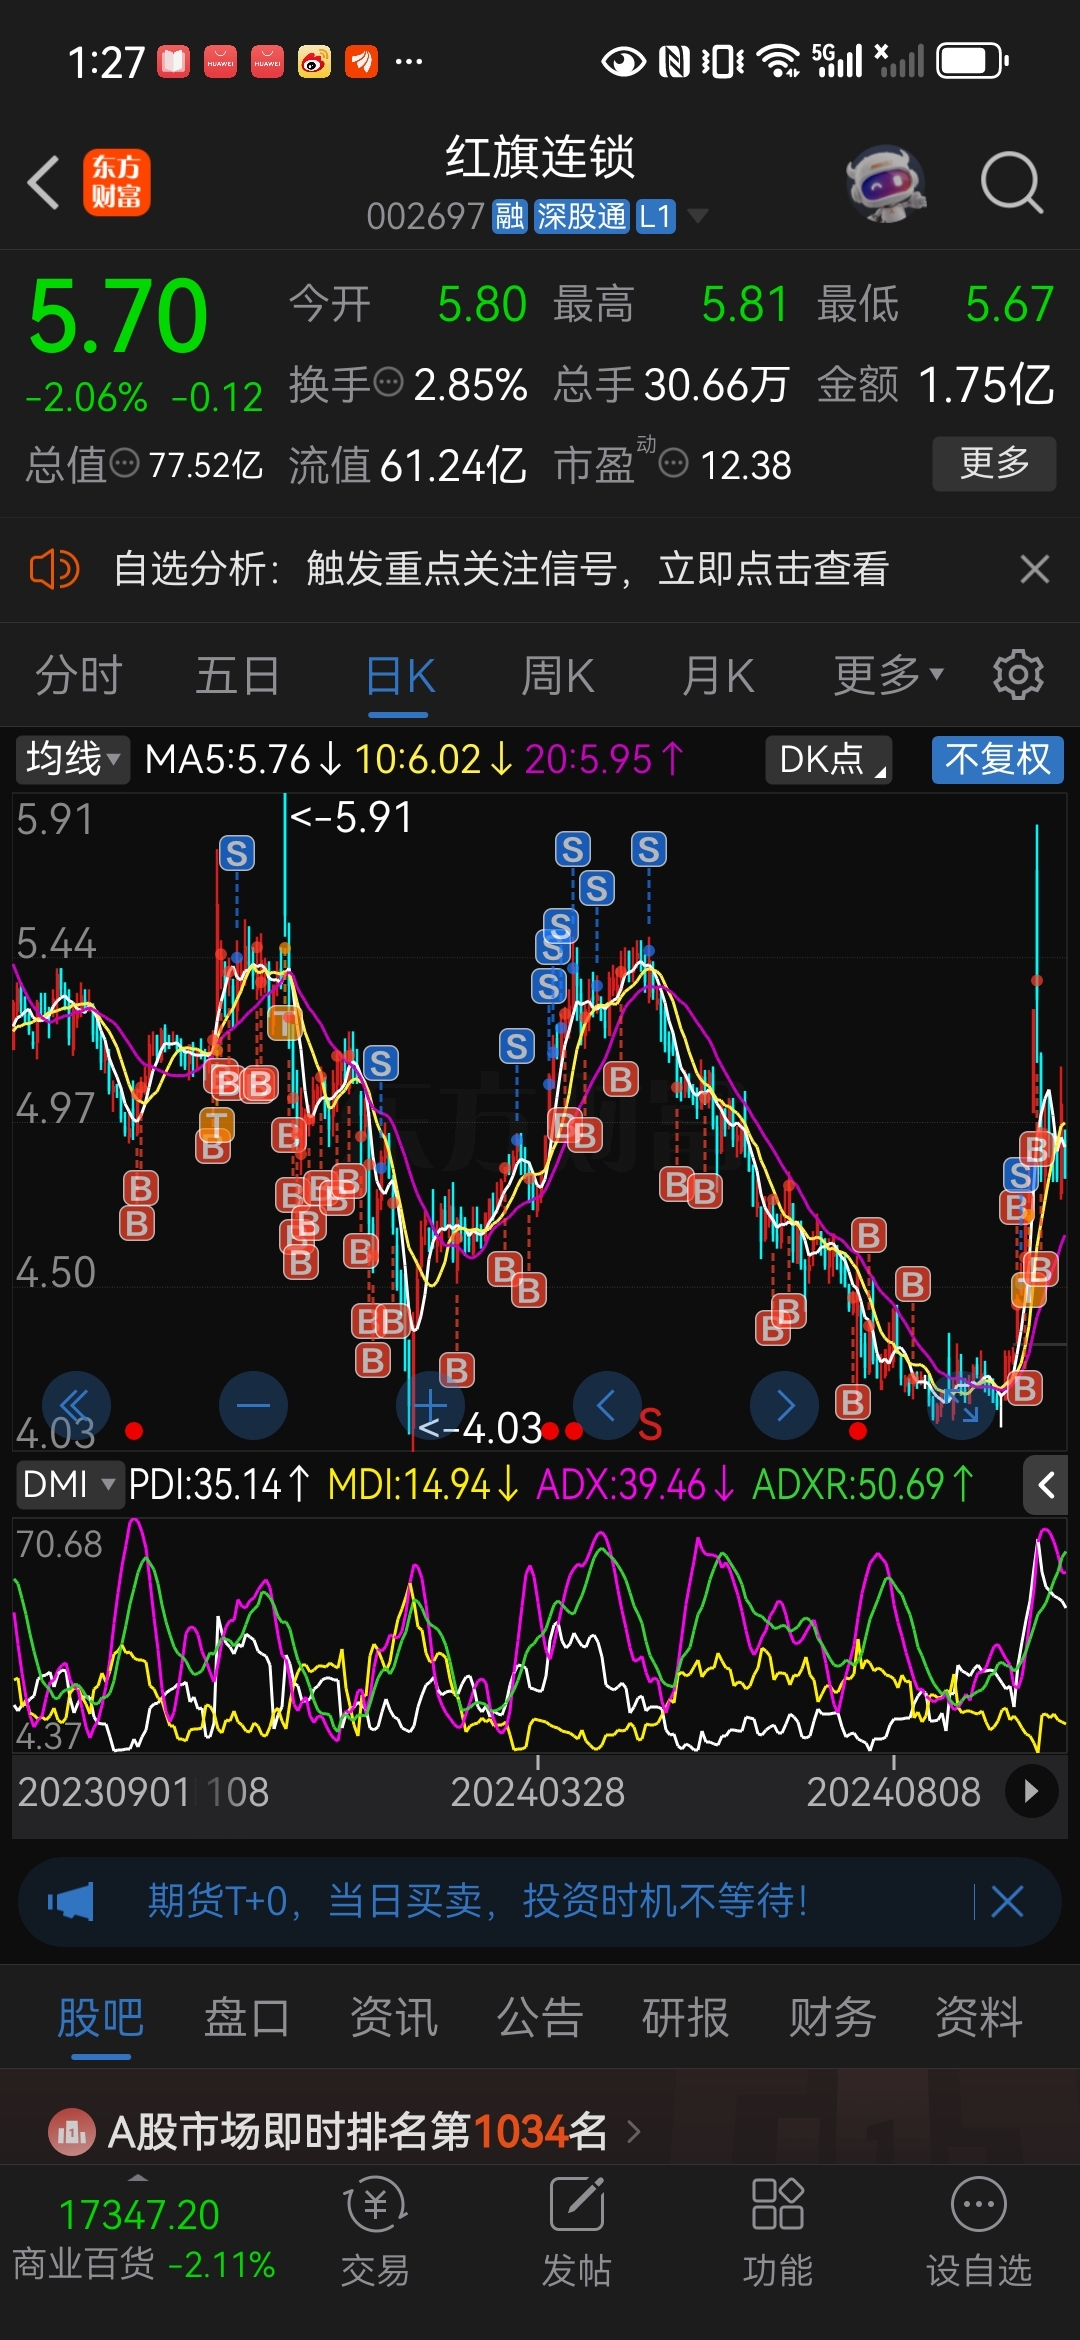
Task: Dismiss the 自选分析 notice
Action: (1034, 569)
